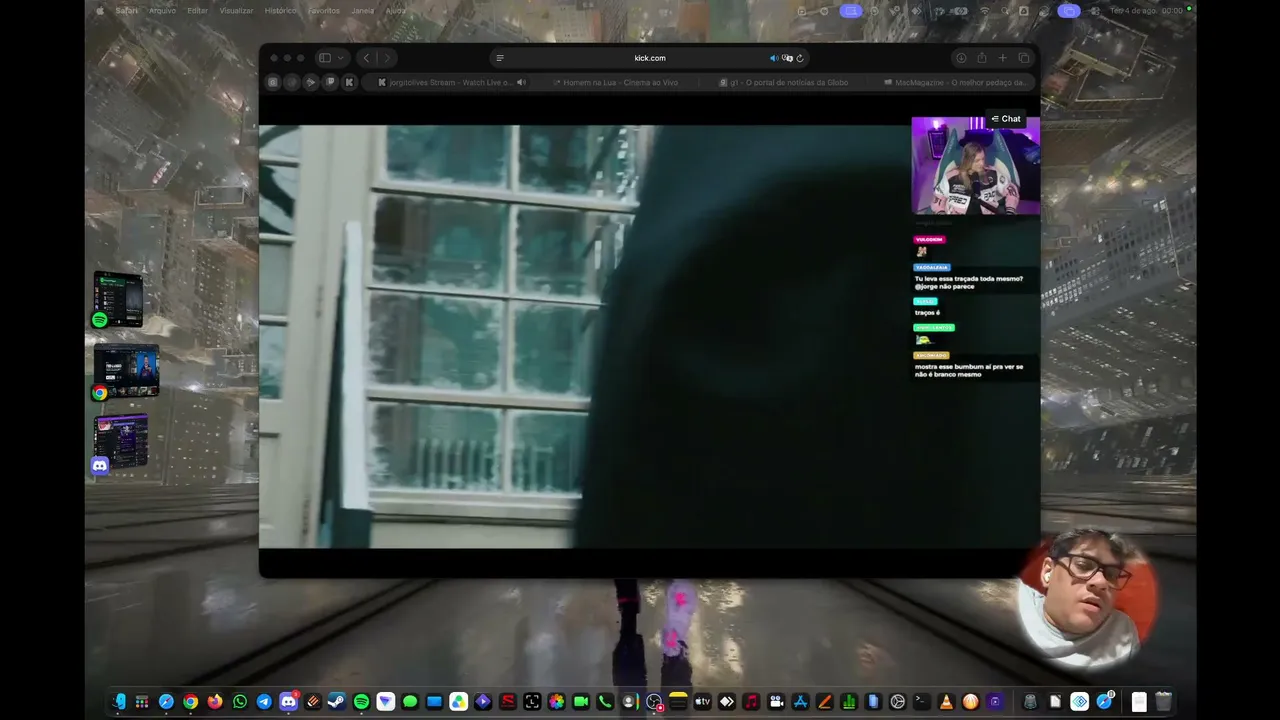This screenshot has height=720, width=1280.
Task: Open WhatsApp from the Dock
Action: [x=240, y=702]
